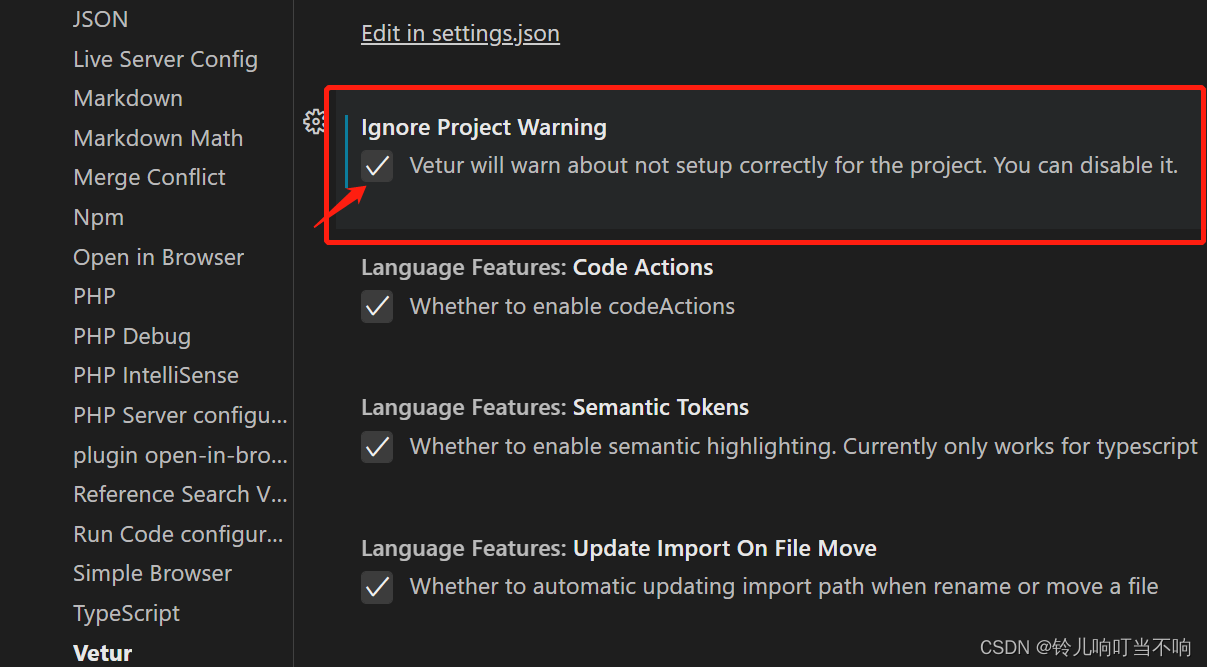This screenshot has height=667, width=1207.
Task: Select the JSON settings category
Action: pyautogui.click(x=100, y=19)
